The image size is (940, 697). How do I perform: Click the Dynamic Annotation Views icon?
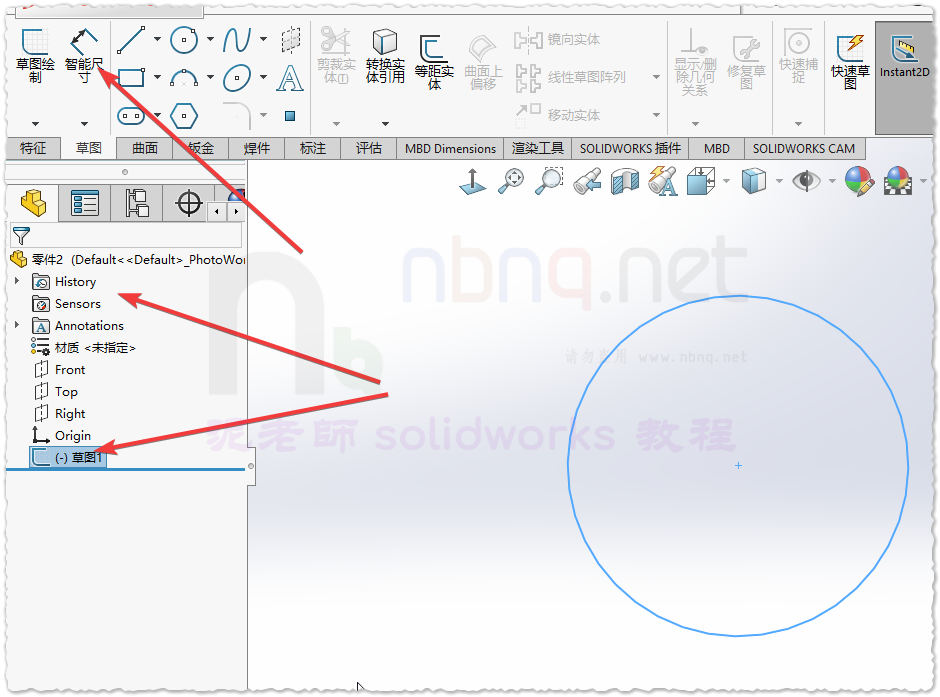pyautogui.click(x=663, y=182)
